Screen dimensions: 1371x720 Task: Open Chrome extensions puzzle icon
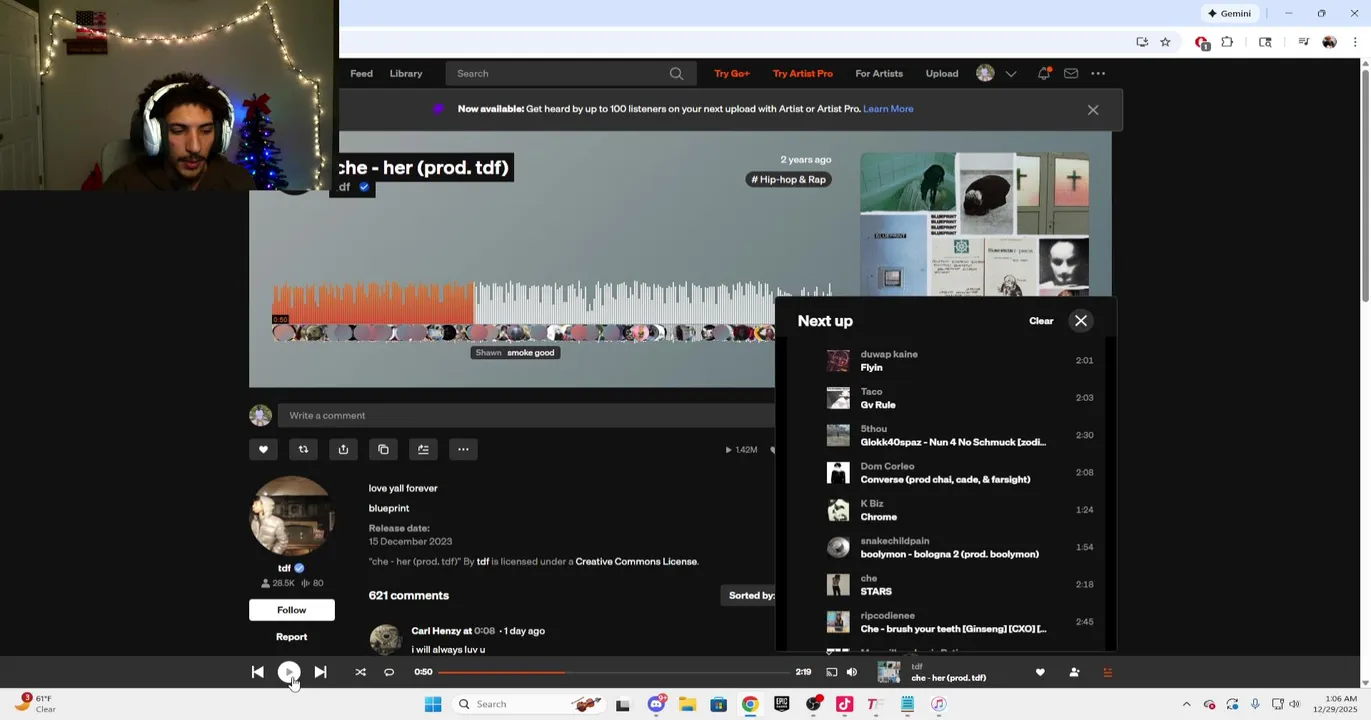coord(1227,42)
